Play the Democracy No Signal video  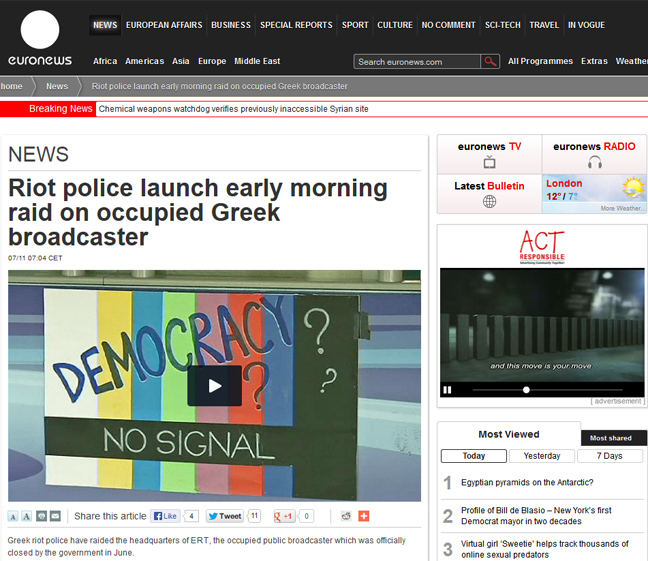click(214, 386)
